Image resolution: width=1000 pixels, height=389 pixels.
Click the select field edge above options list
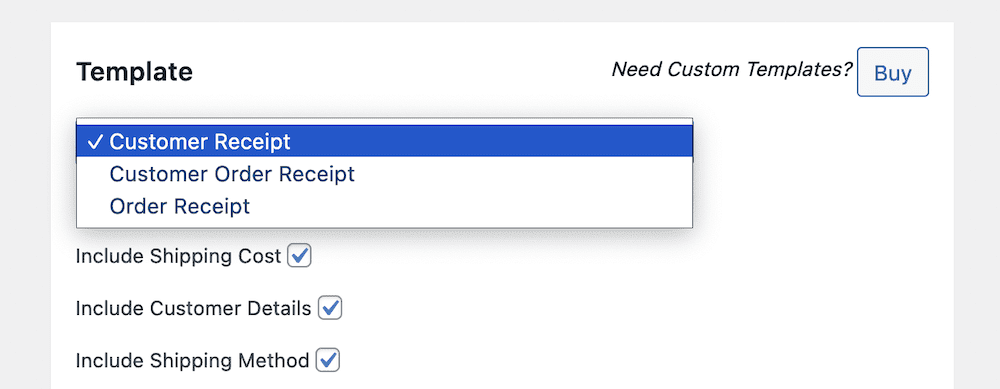pos(385,121)
